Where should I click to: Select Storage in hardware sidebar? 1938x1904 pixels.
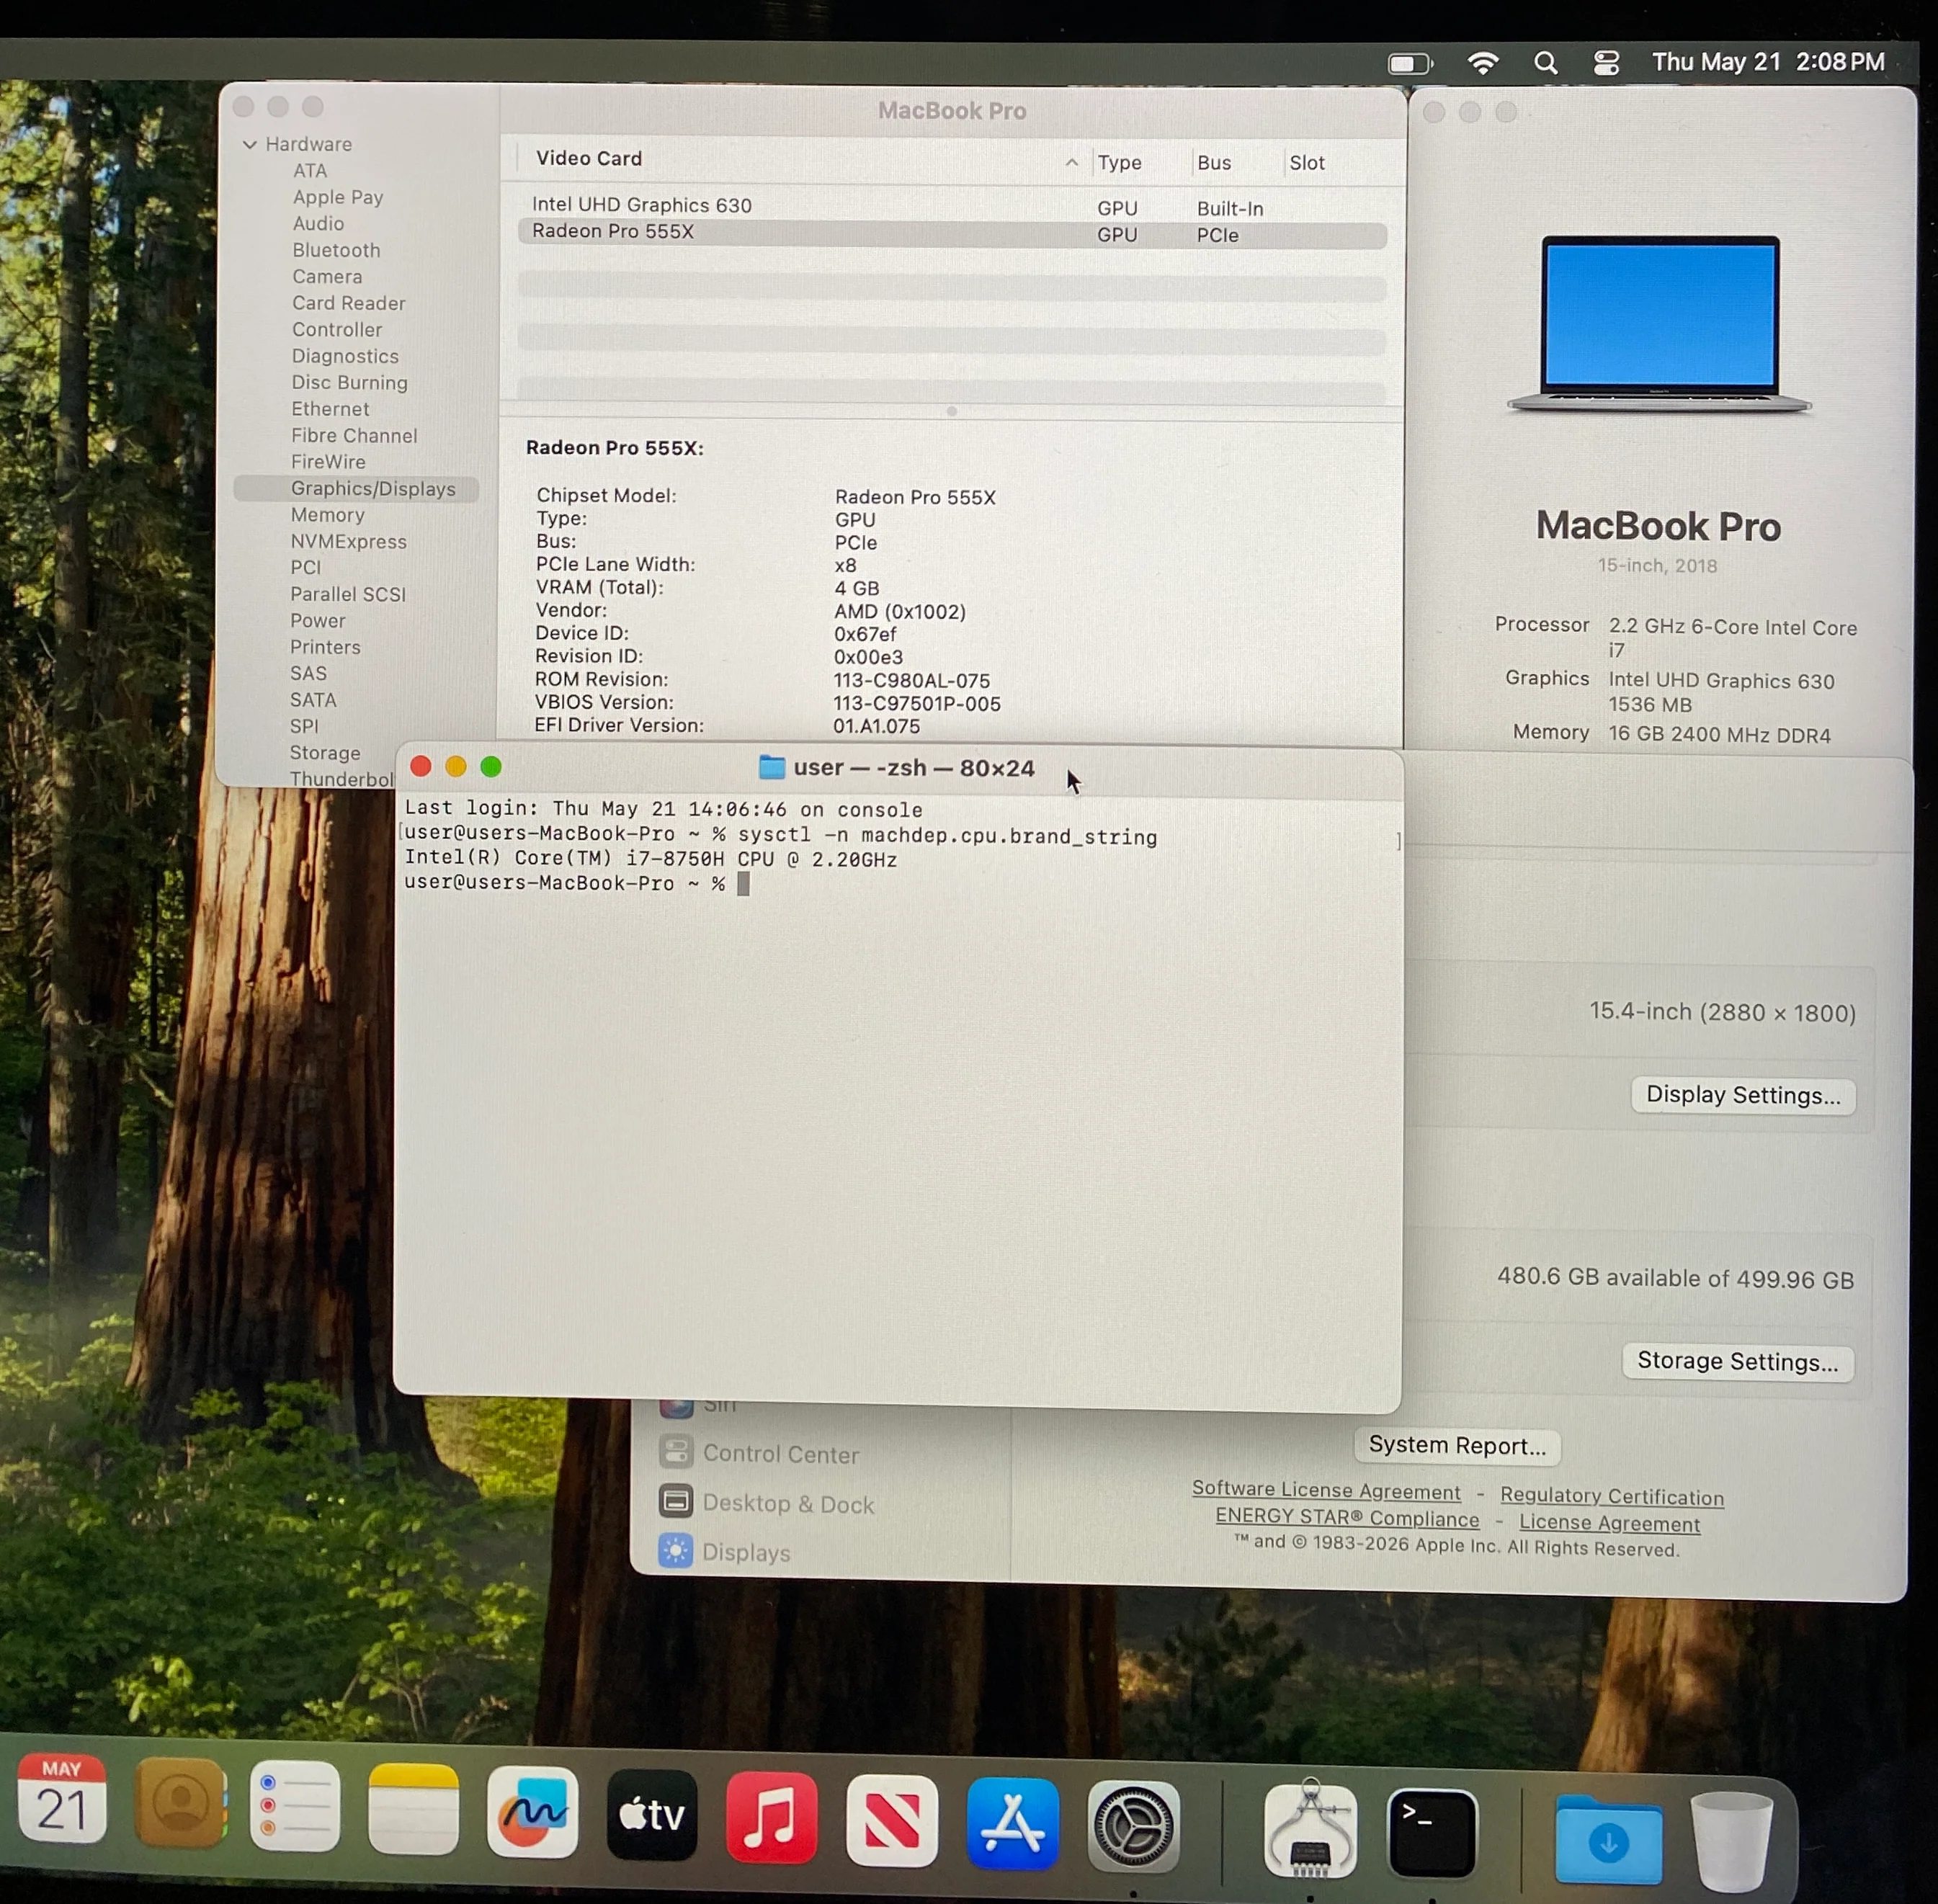[325, 753]
